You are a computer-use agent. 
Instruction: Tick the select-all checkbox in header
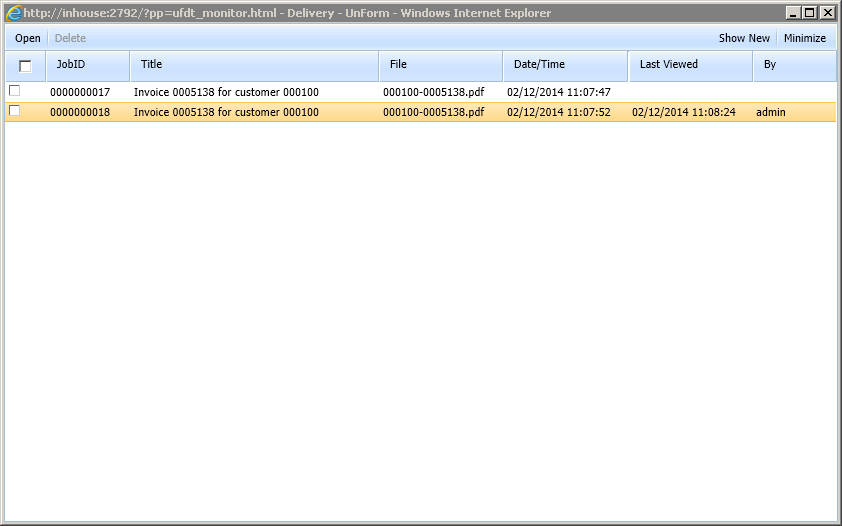pos(25,66)
